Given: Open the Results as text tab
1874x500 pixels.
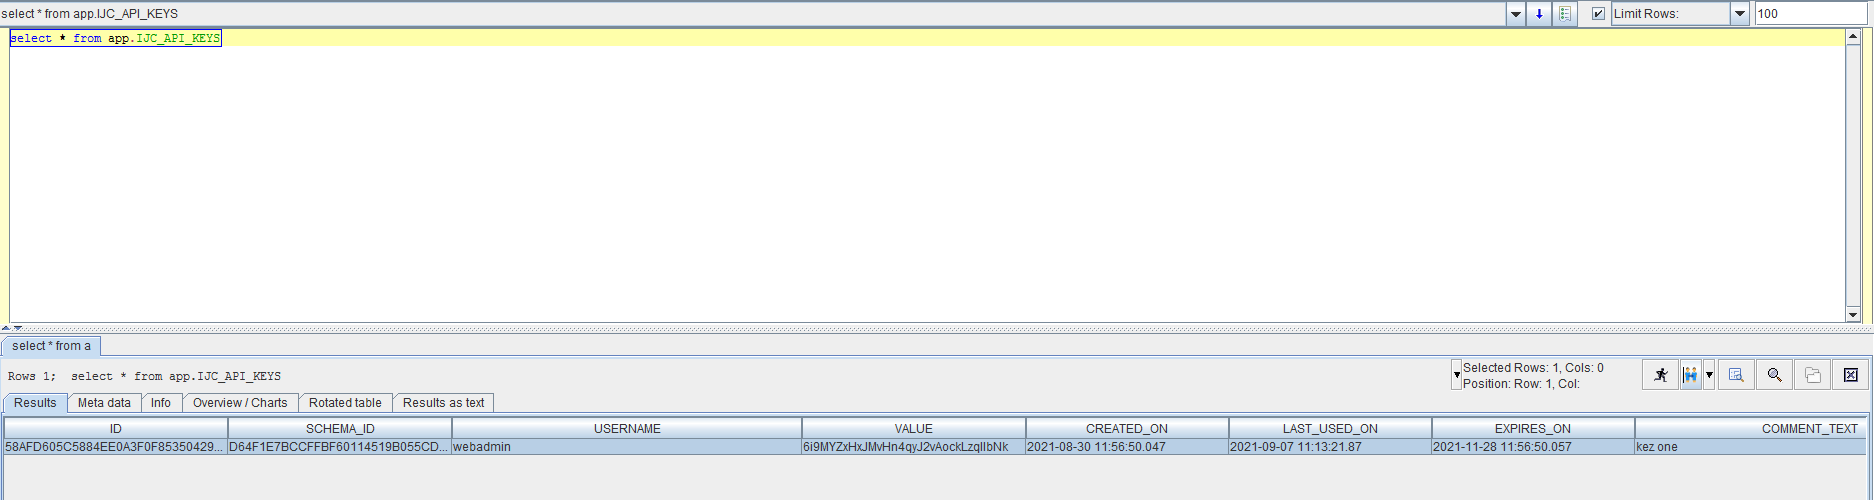Looking at the screenshot, I should 443,403.
